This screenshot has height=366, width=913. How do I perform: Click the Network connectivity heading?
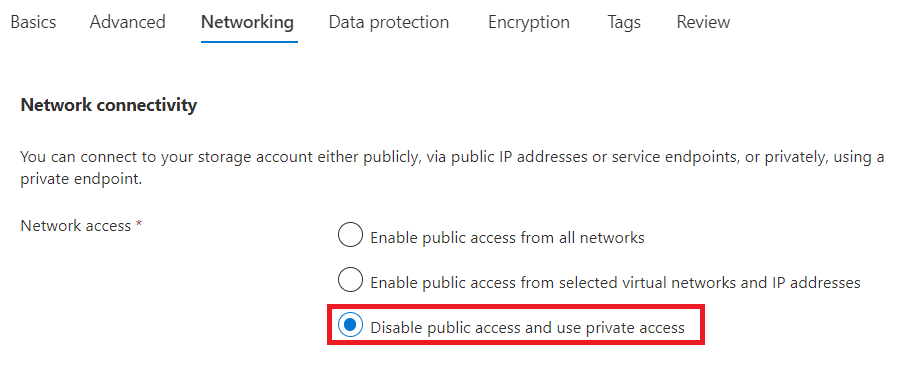[108, 105]
